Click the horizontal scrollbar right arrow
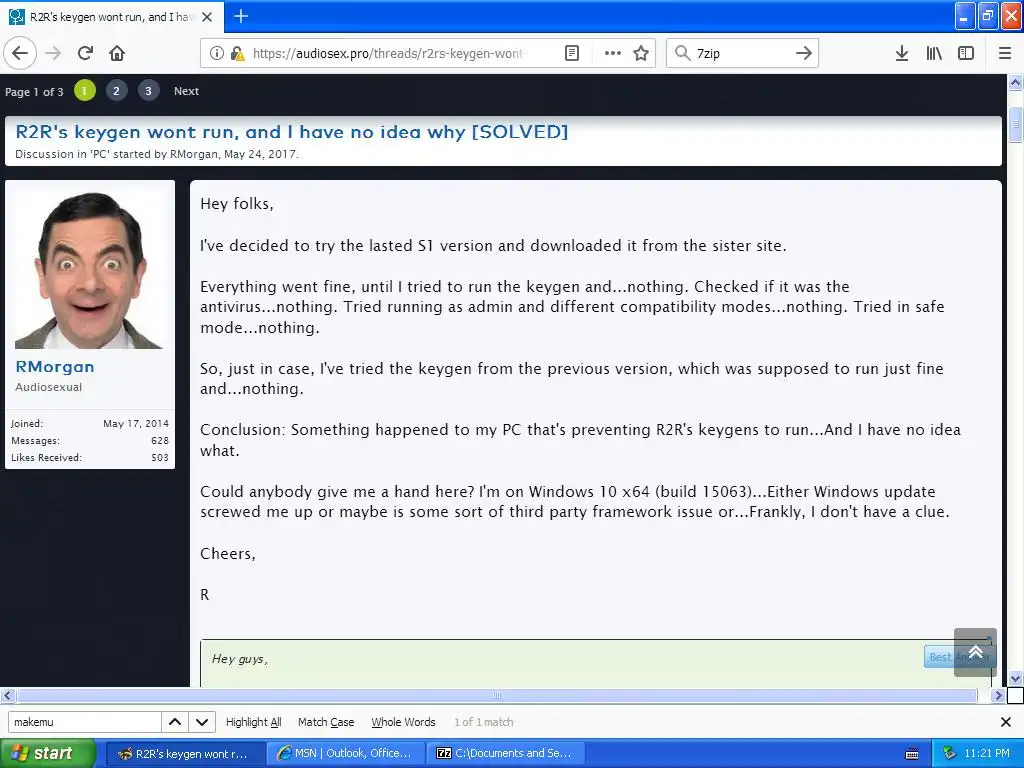The image size is (1024, 768). click(x=997, y=695)
